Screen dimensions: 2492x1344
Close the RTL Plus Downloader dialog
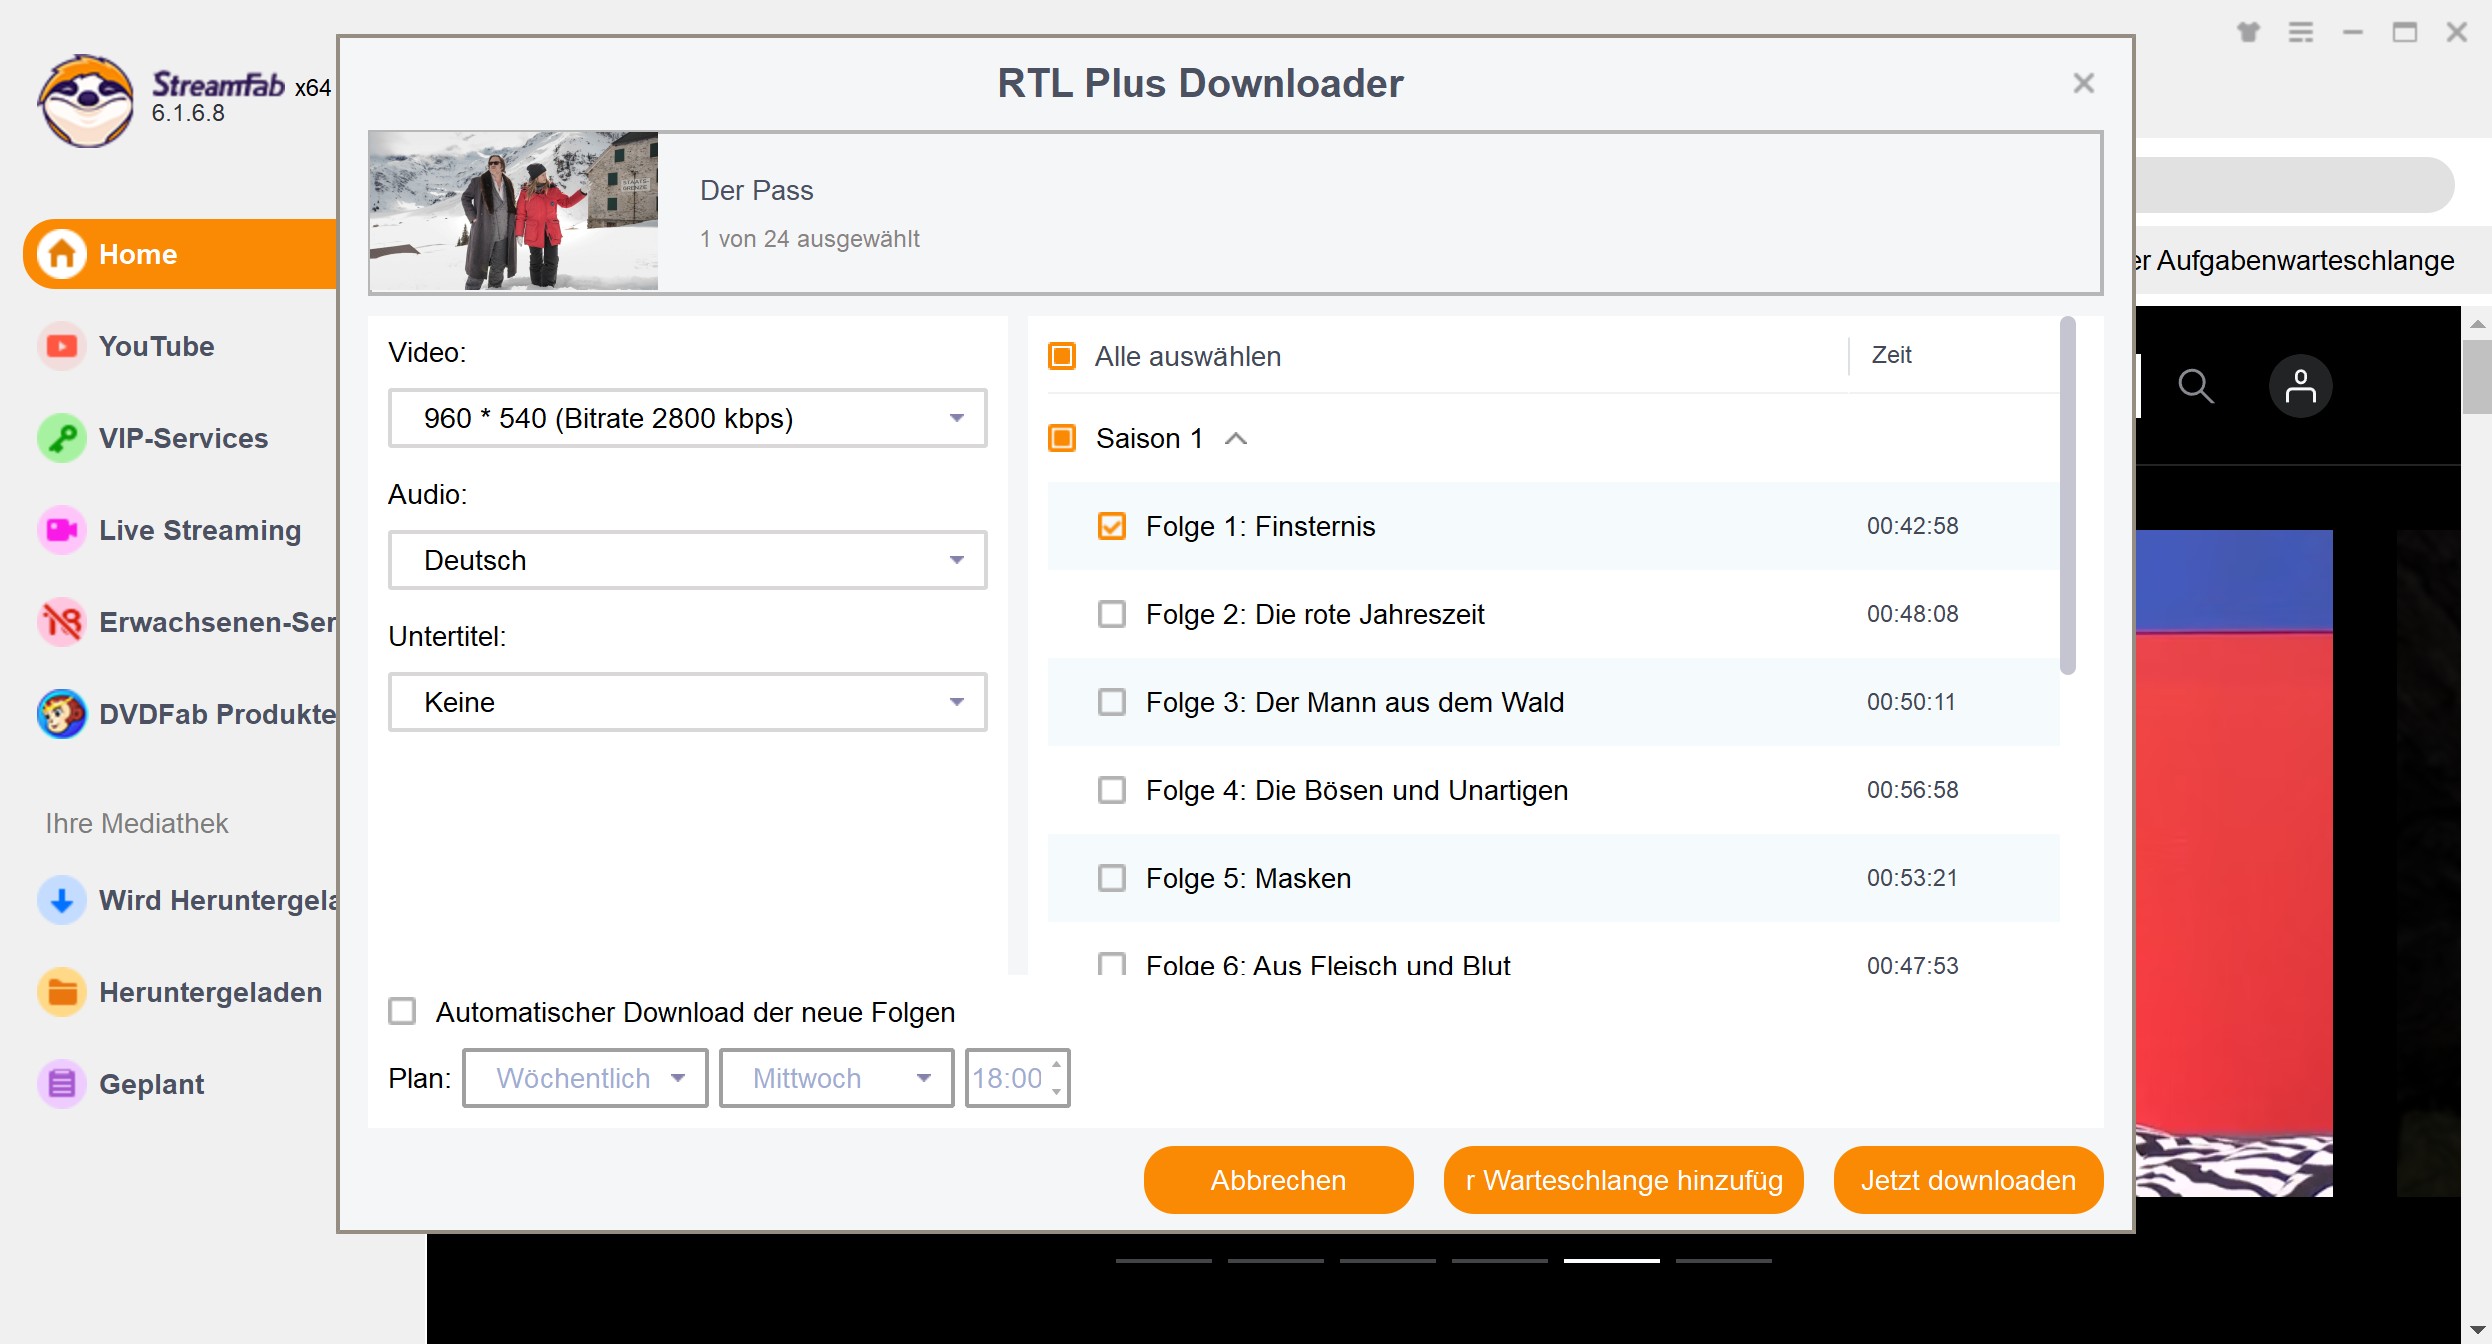[2083, 83]
